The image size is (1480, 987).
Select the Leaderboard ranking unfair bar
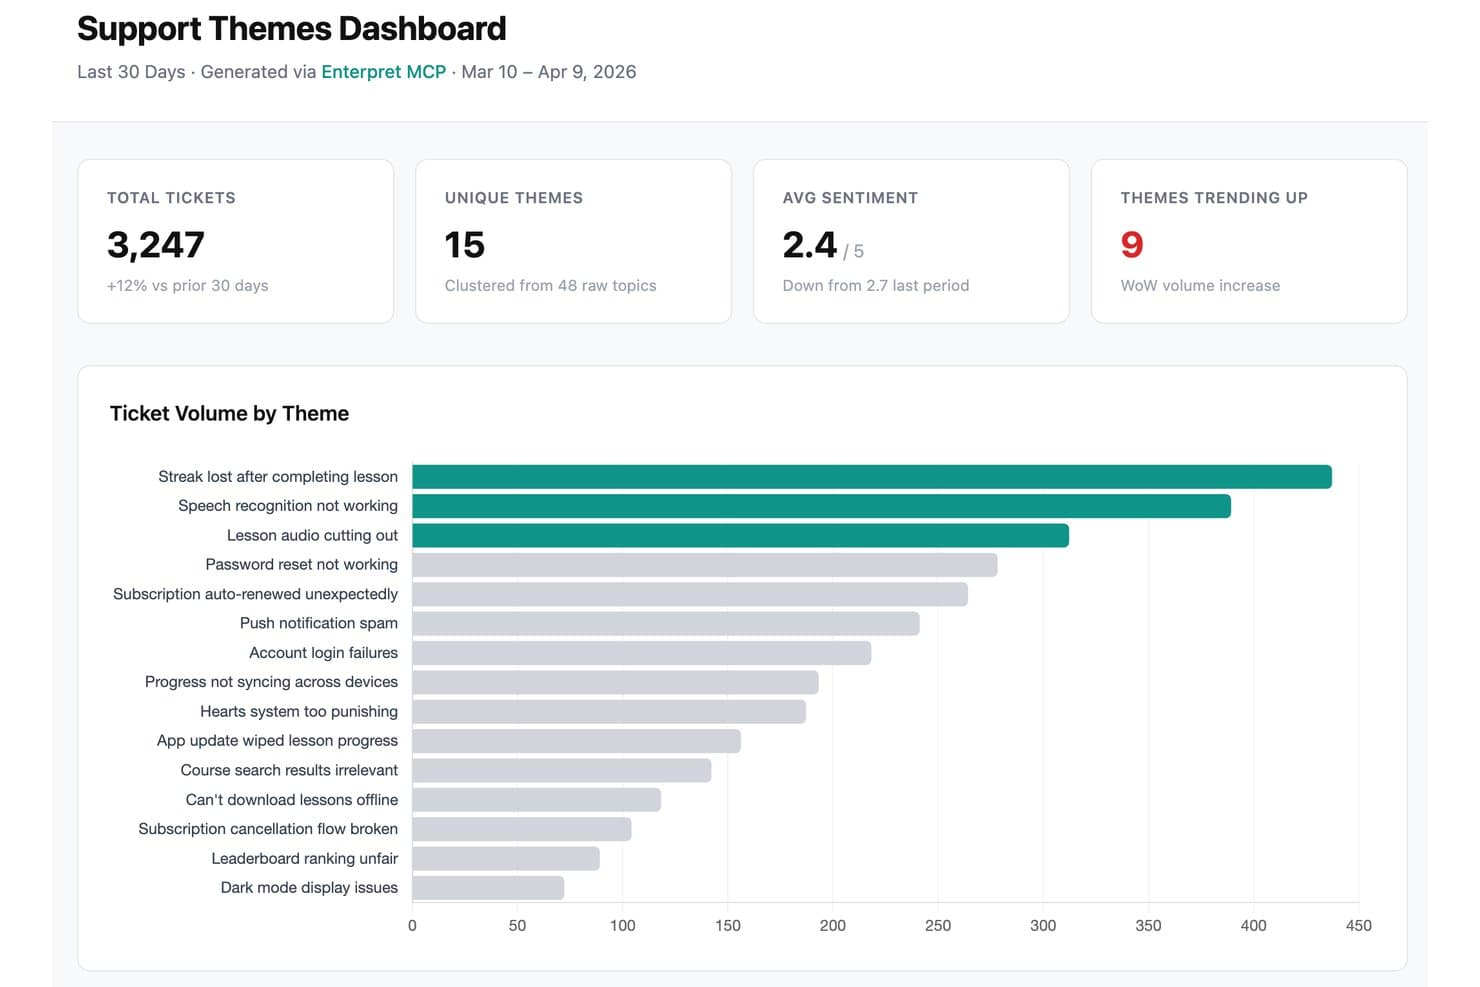506,859
